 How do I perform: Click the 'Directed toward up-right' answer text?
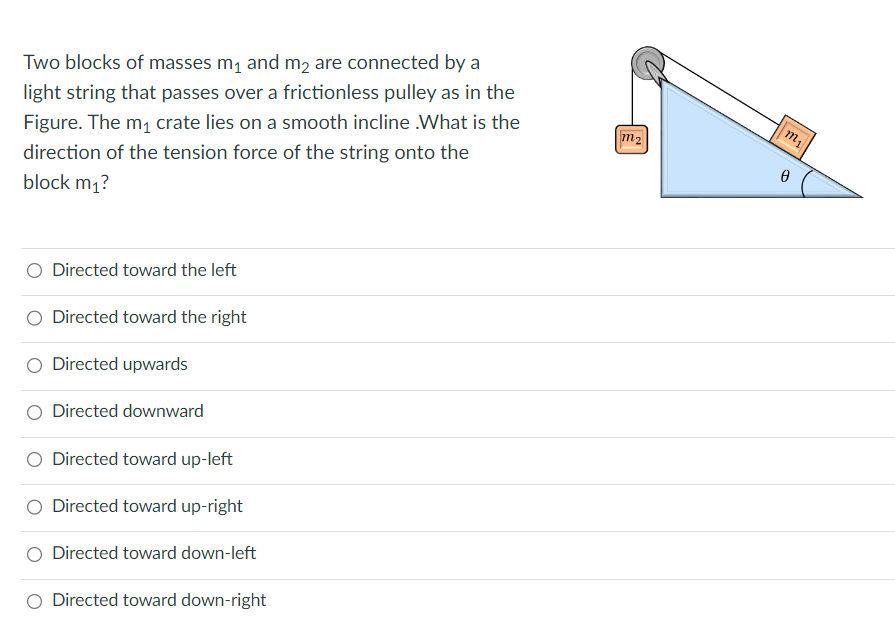[146, 506]
